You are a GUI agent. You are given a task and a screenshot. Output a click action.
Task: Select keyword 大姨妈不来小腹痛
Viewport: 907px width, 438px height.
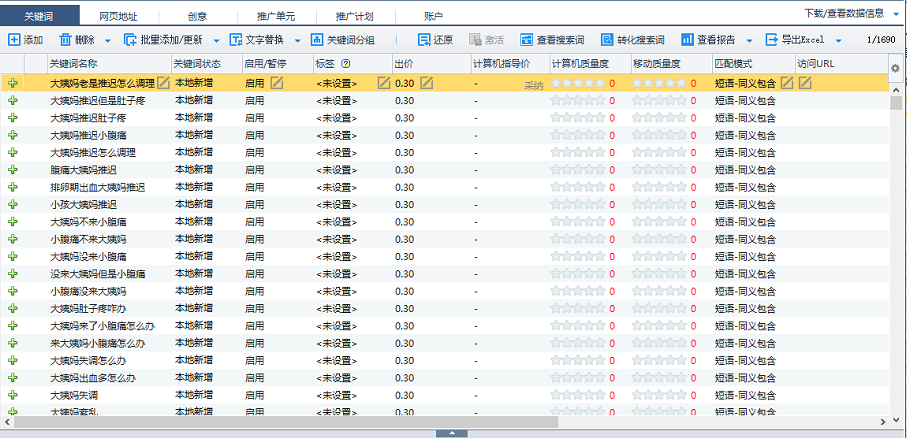[x=88, y=222]
